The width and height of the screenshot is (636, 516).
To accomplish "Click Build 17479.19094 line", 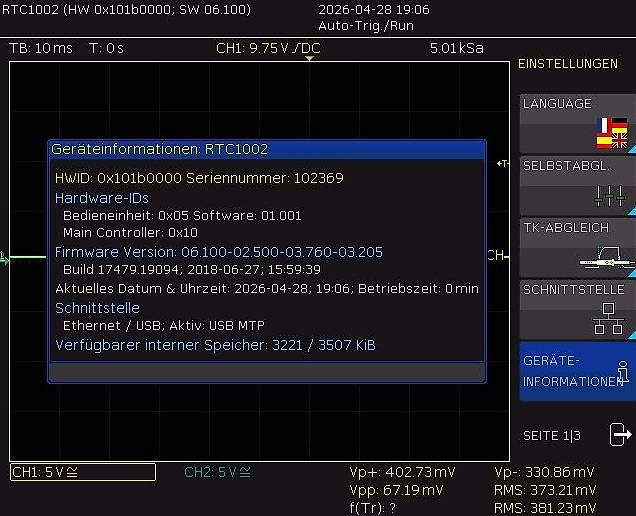I will pyautogui.click(x=192, y=269).
